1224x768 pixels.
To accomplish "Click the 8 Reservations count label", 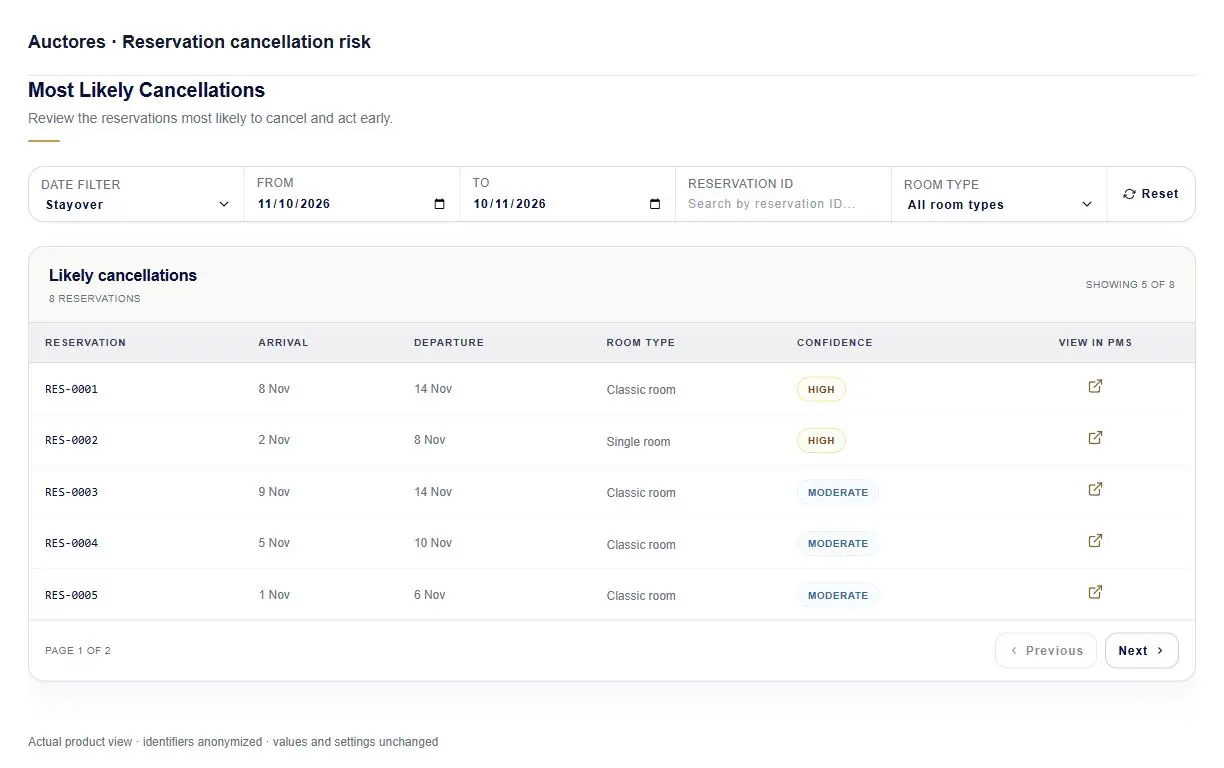I will click(x=95, y=299).
